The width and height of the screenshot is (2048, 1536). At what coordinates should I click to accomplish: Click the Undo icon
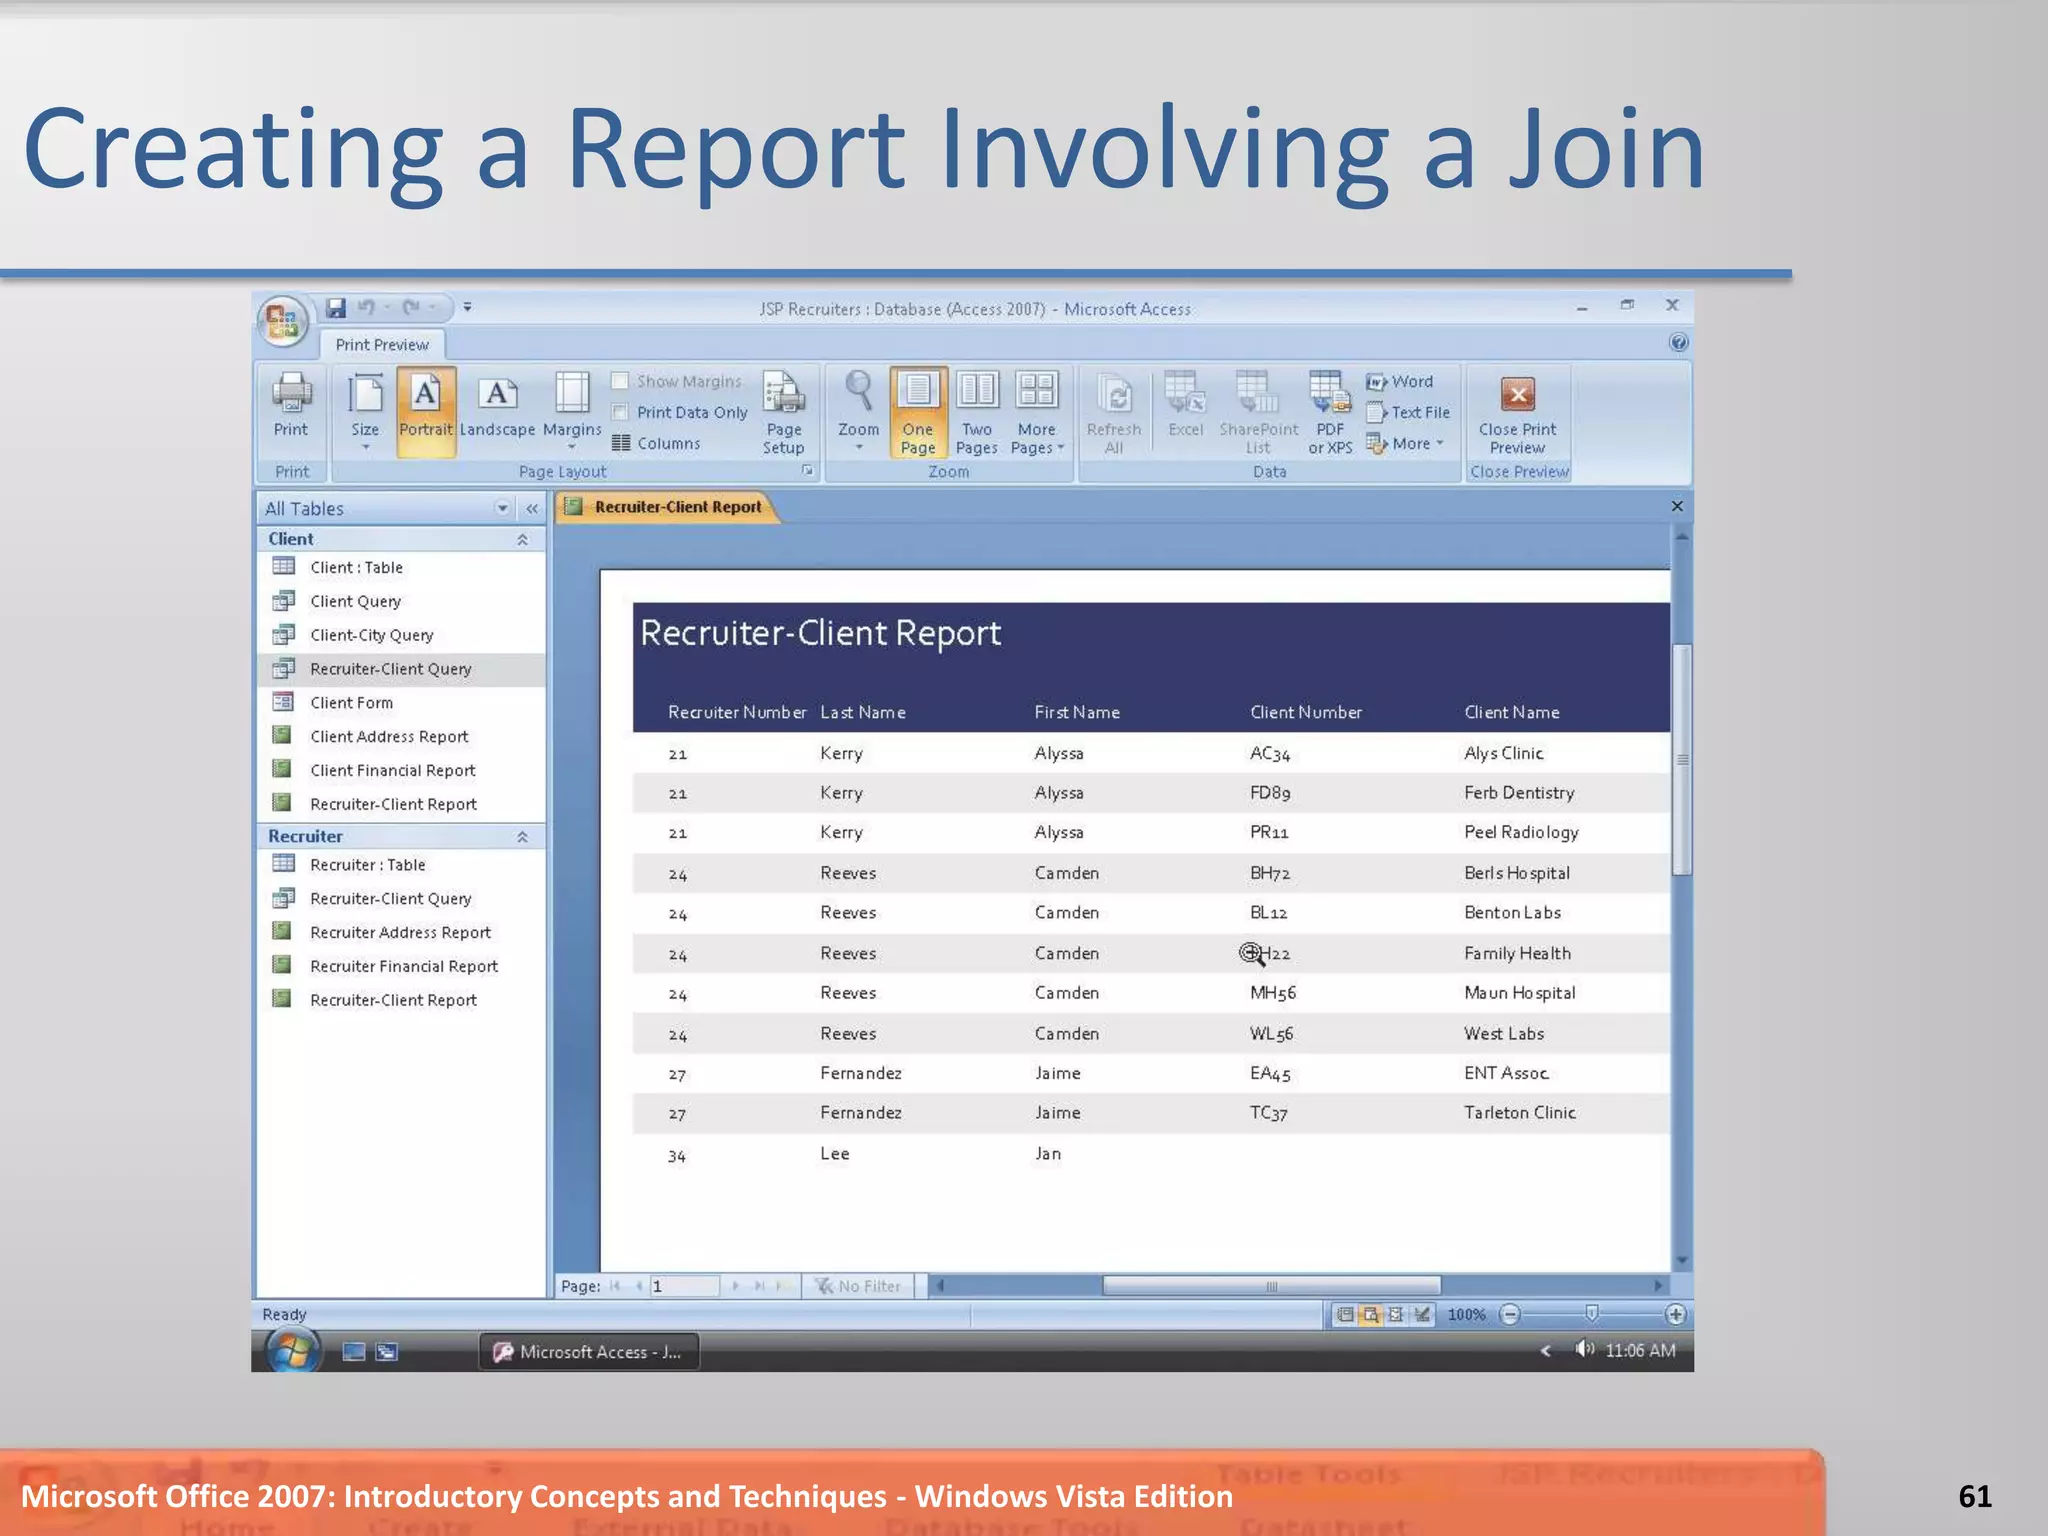click(x=367, y=308)
